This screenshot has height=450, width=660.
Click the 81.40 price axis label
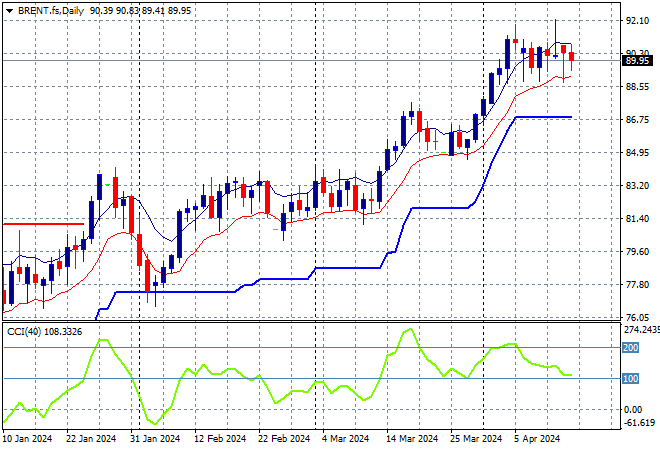(638, 218)
